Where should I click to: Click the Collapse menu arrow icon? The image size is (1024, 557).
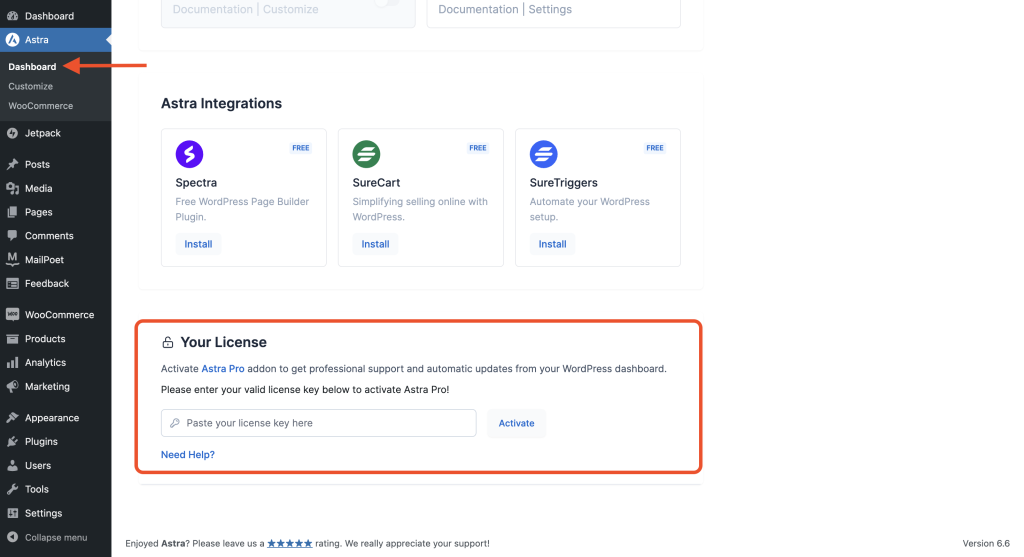pos(12,537)
